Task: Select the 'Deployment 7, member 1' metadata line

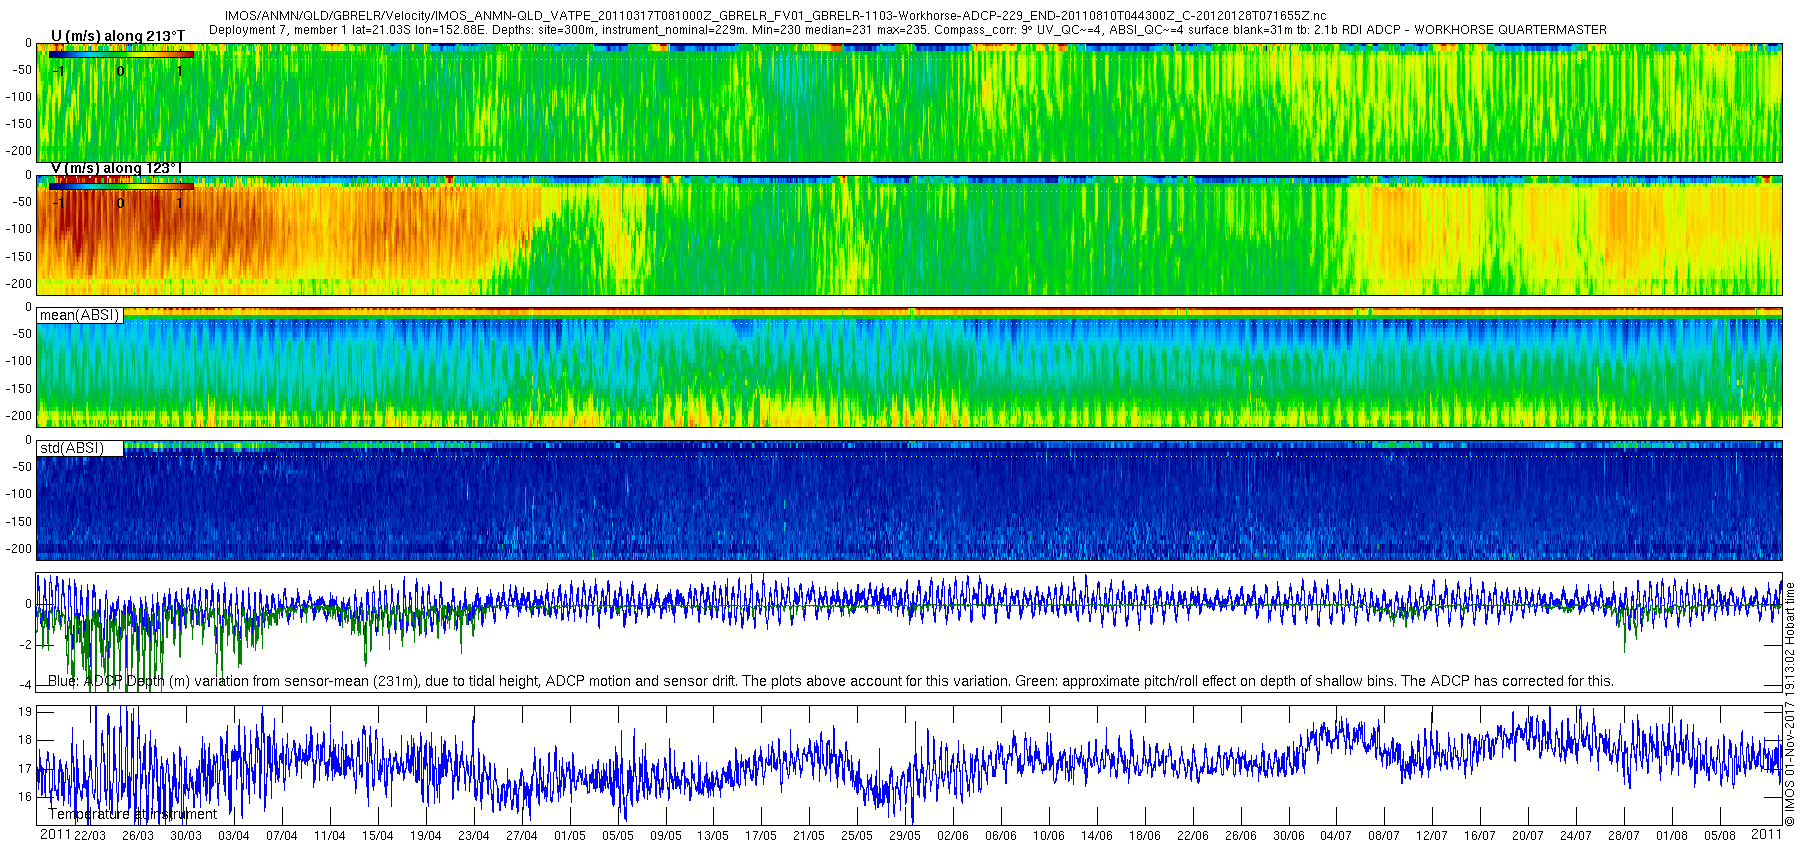Action: [908, 30]
